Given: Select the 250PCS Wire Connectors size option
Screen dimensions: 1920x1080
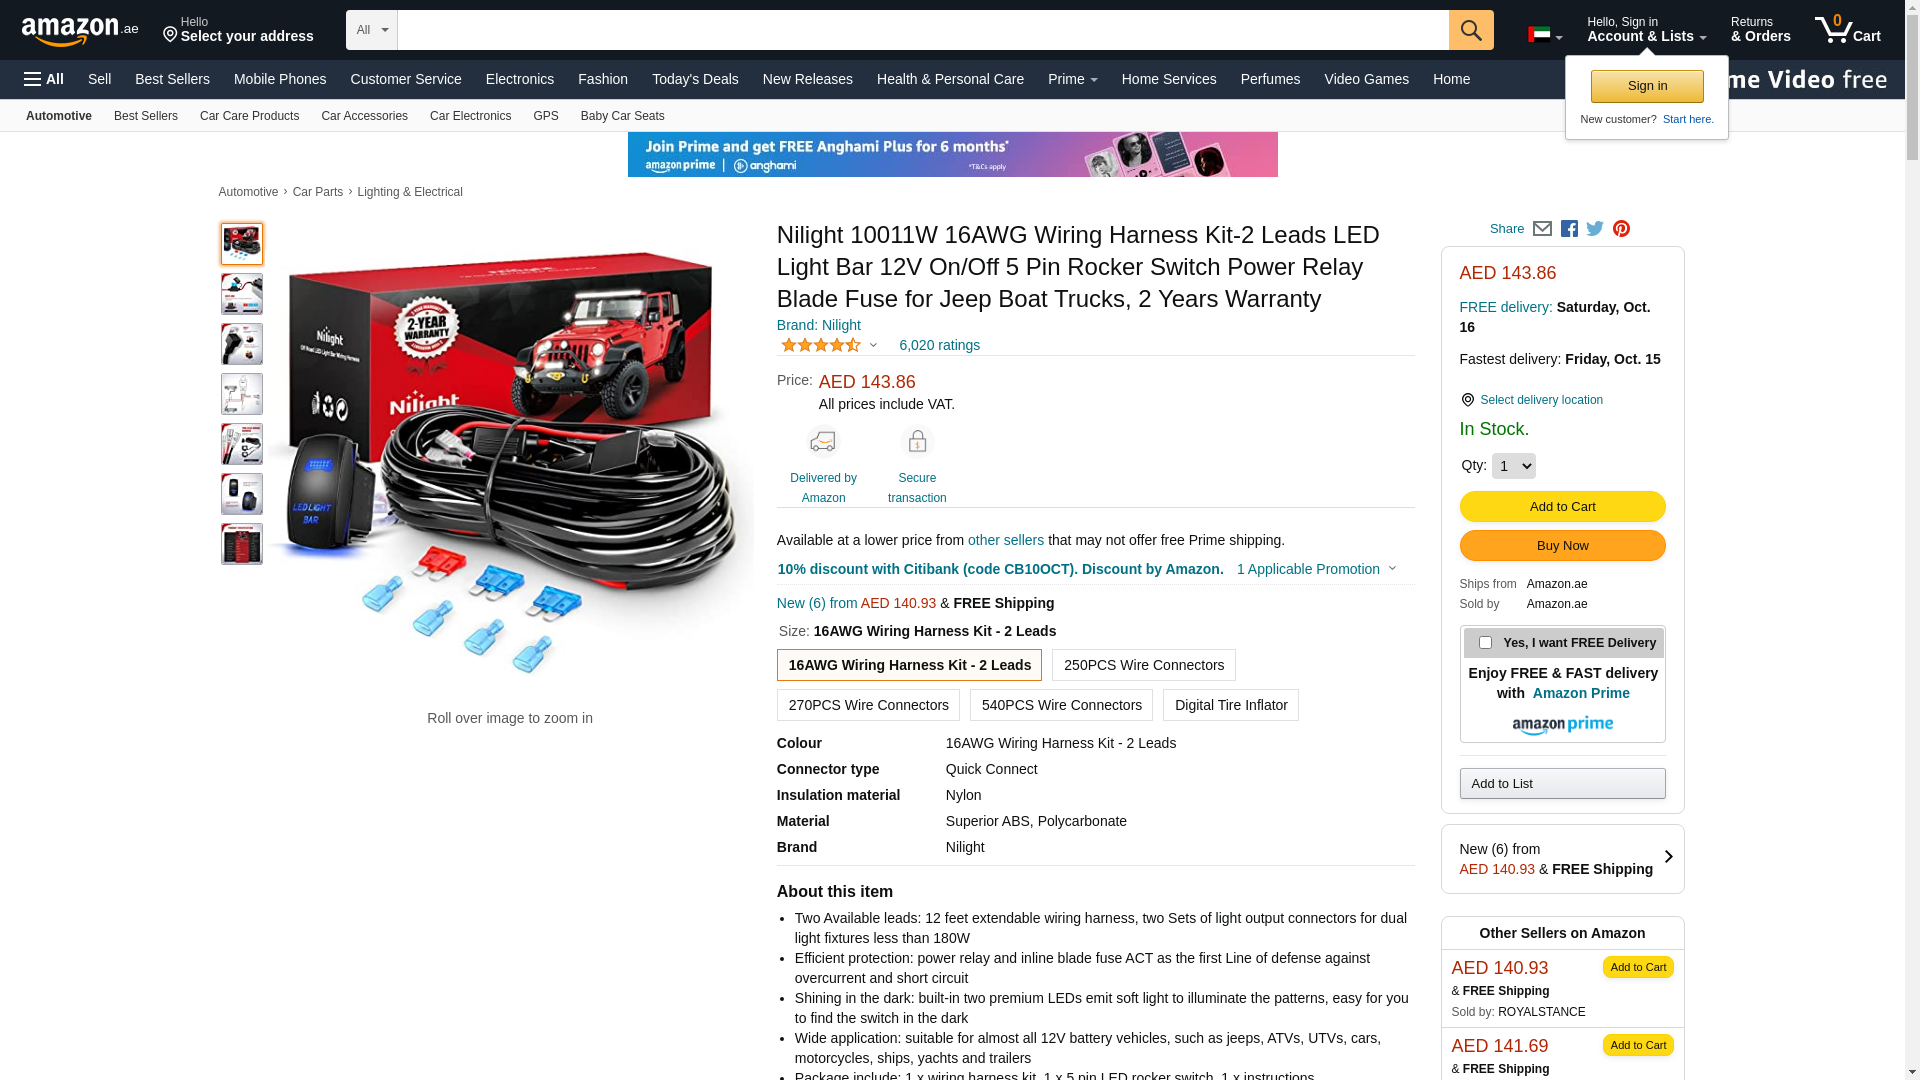Looking at the screenshot, I should pyautogui.click(x=1143, y=665).
